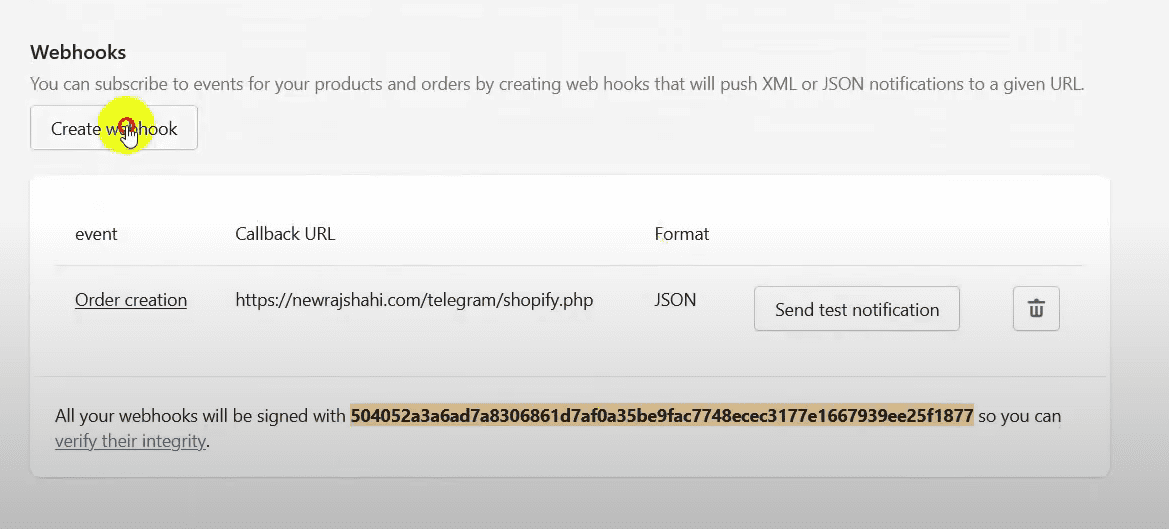Click the 'so you can' text after the key

tap(1019, 416)
